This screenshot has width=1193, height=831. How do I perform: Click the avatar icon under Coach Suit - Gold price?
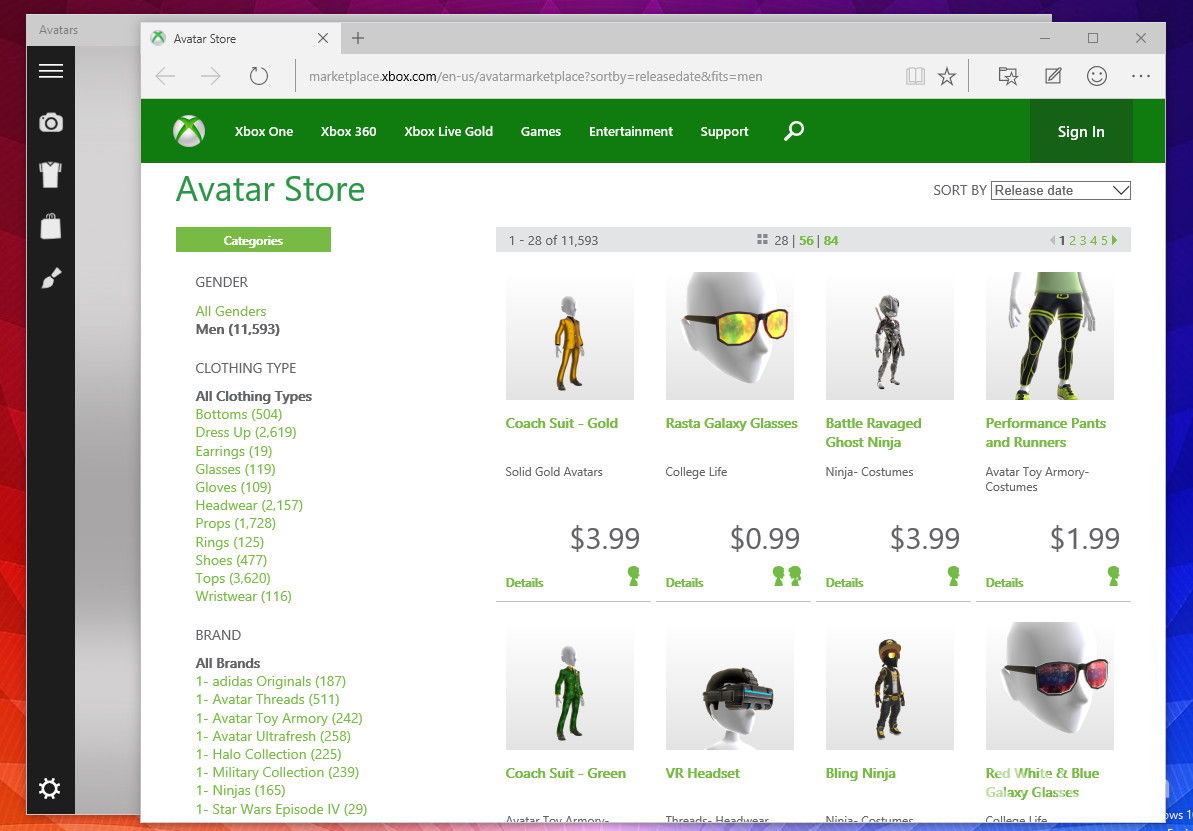[633, 576]
